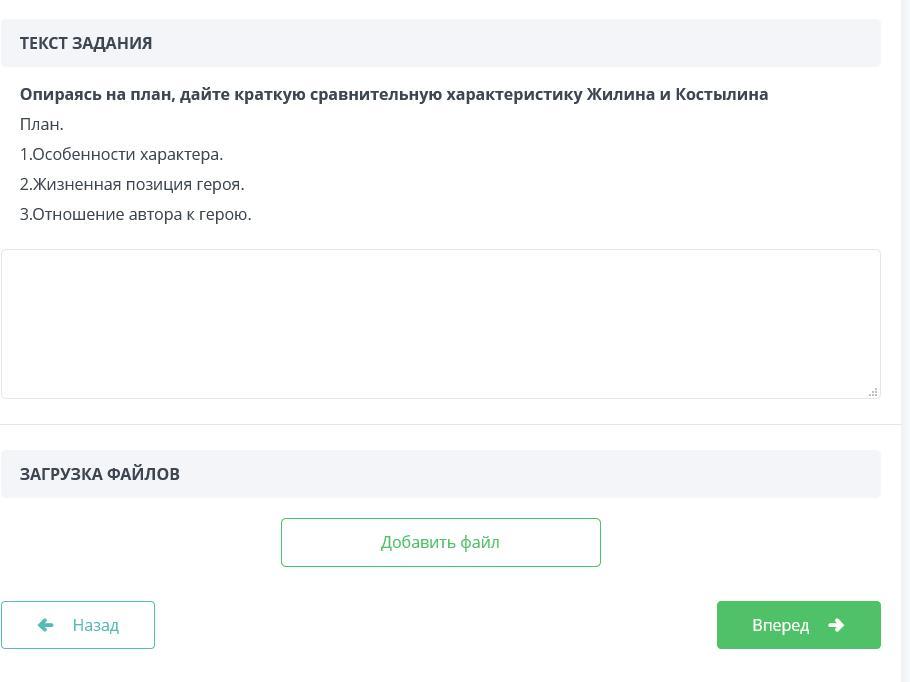The image size is (910, 682).
Task: Click the ЗАГРУЗКА ФАЙЛОВ section header
Action: click(x=100, y=474)
